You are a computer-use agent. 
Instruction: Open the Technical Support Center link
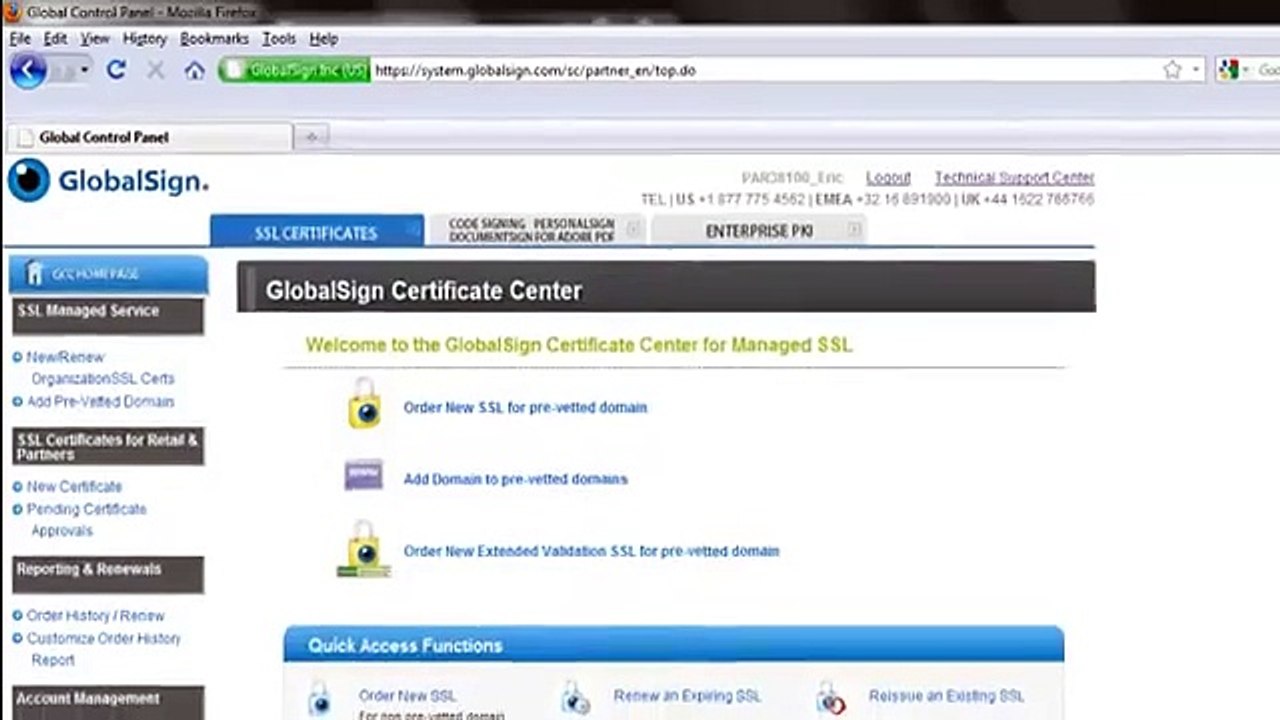click(x=1014, y=178)
